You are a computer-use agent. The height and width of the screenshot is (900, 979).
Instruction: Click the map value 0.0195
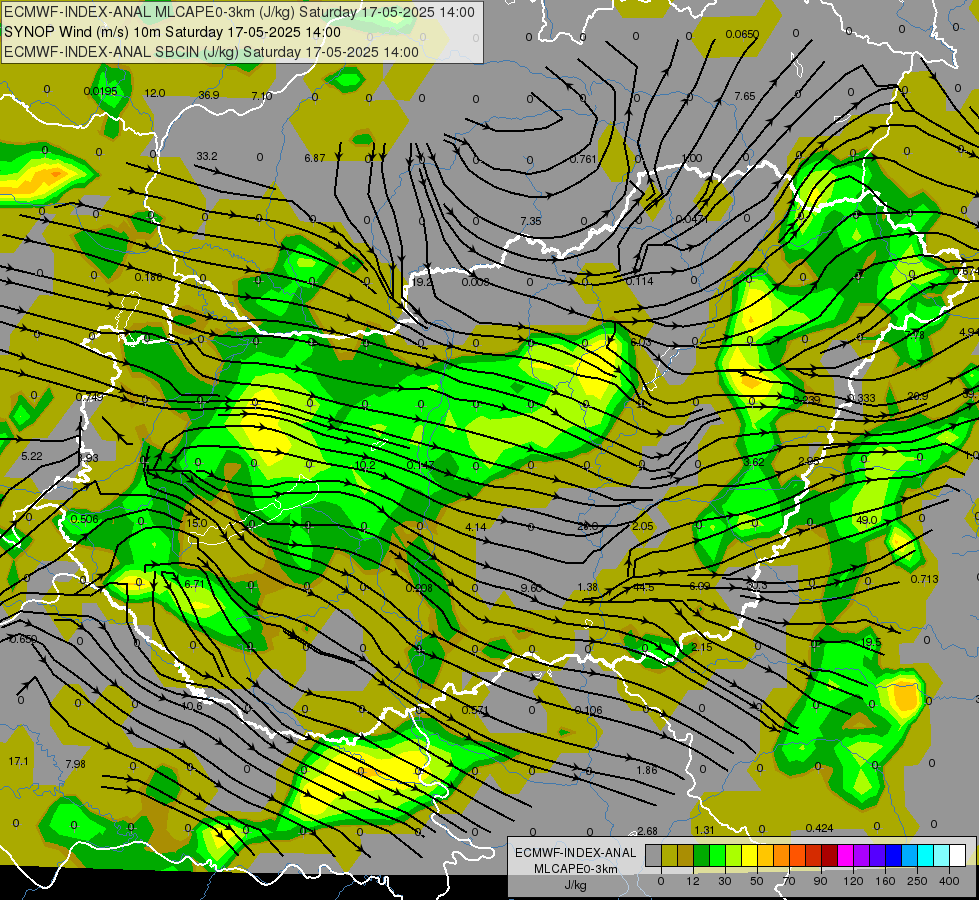pos(101,91)
